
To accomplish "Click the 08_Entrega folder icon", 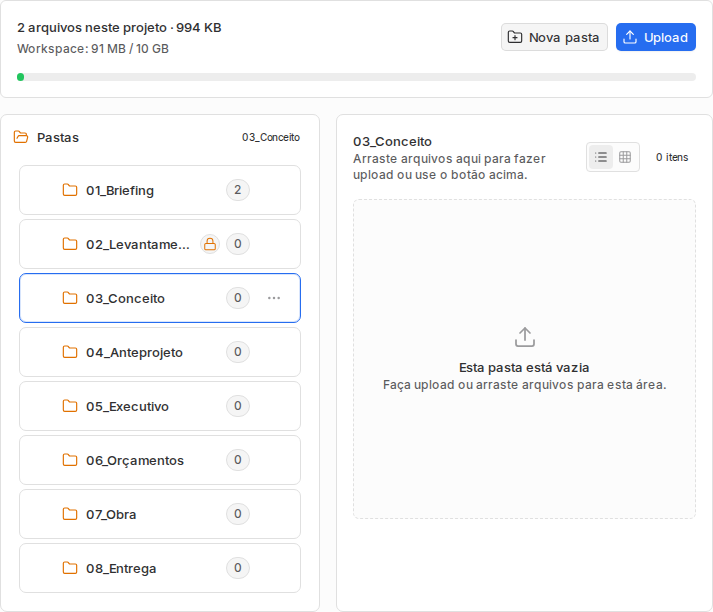I will 70,568.
